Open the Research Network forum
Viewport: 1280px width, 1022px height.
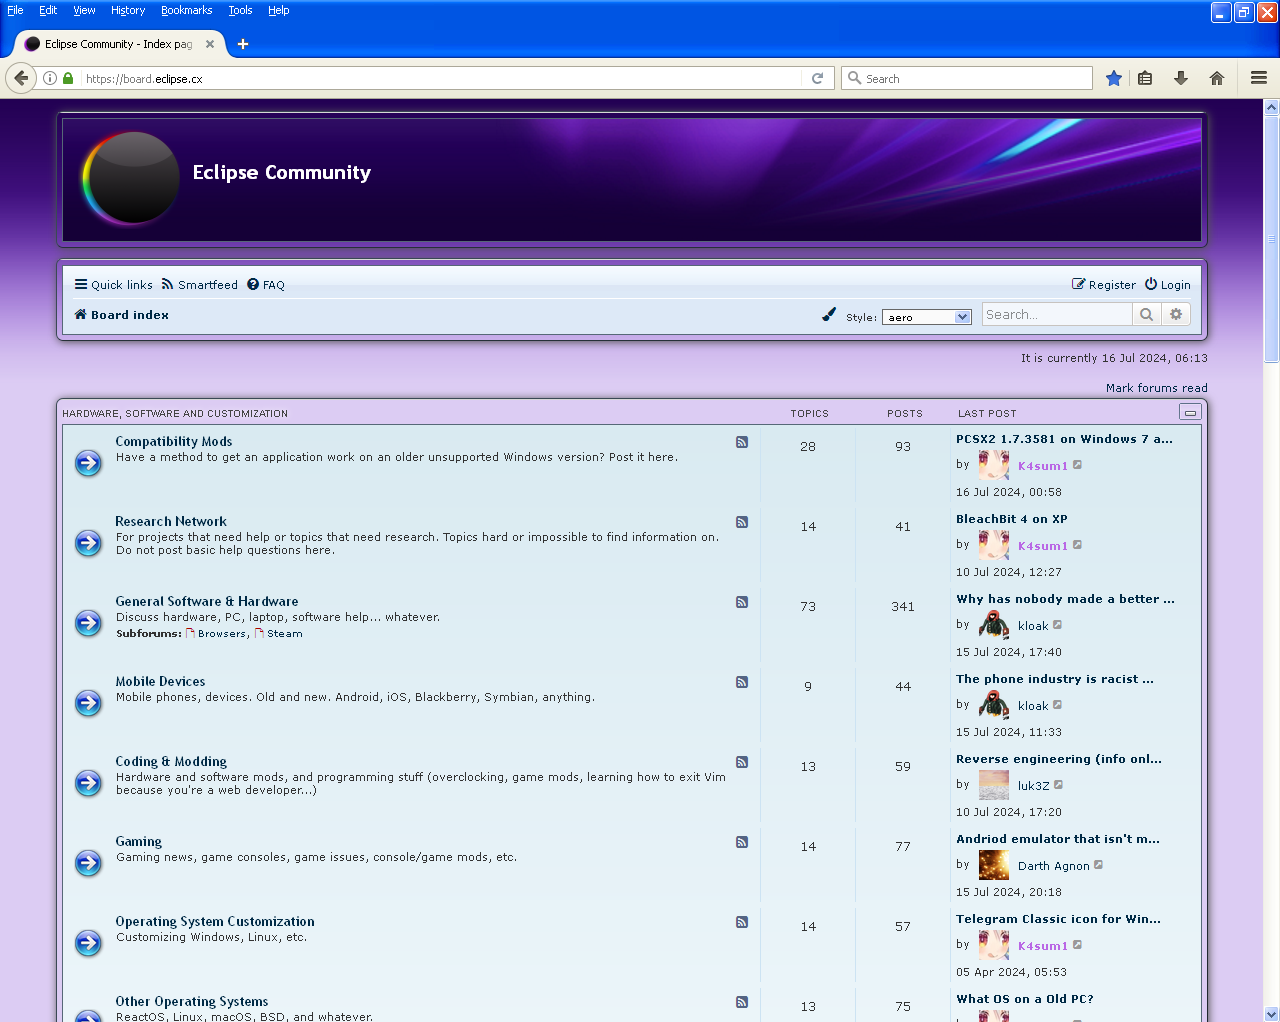(x=171, y=521)
